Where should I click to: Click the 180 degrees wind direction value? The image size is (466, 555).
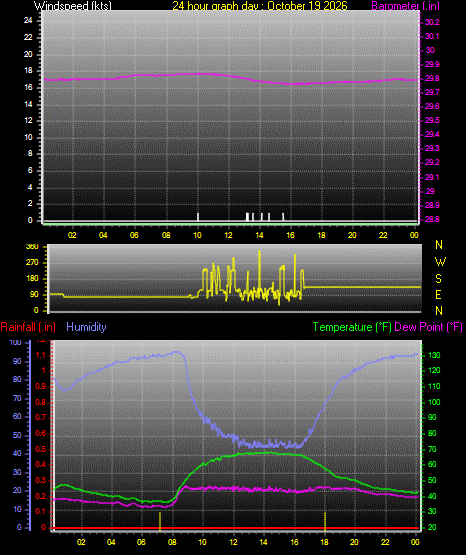(x=32, y=279)
